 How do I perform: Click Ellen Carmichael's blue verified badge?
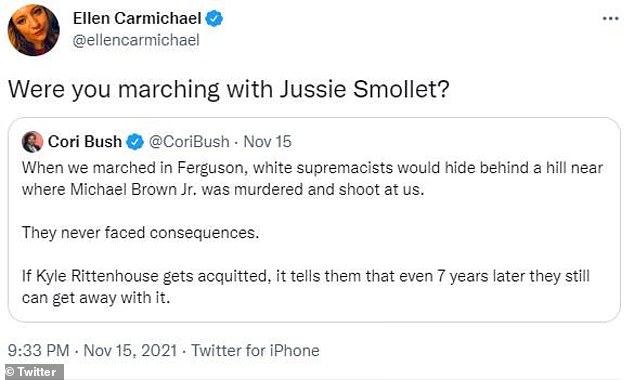pyautogui.click(x=214, y=19)
